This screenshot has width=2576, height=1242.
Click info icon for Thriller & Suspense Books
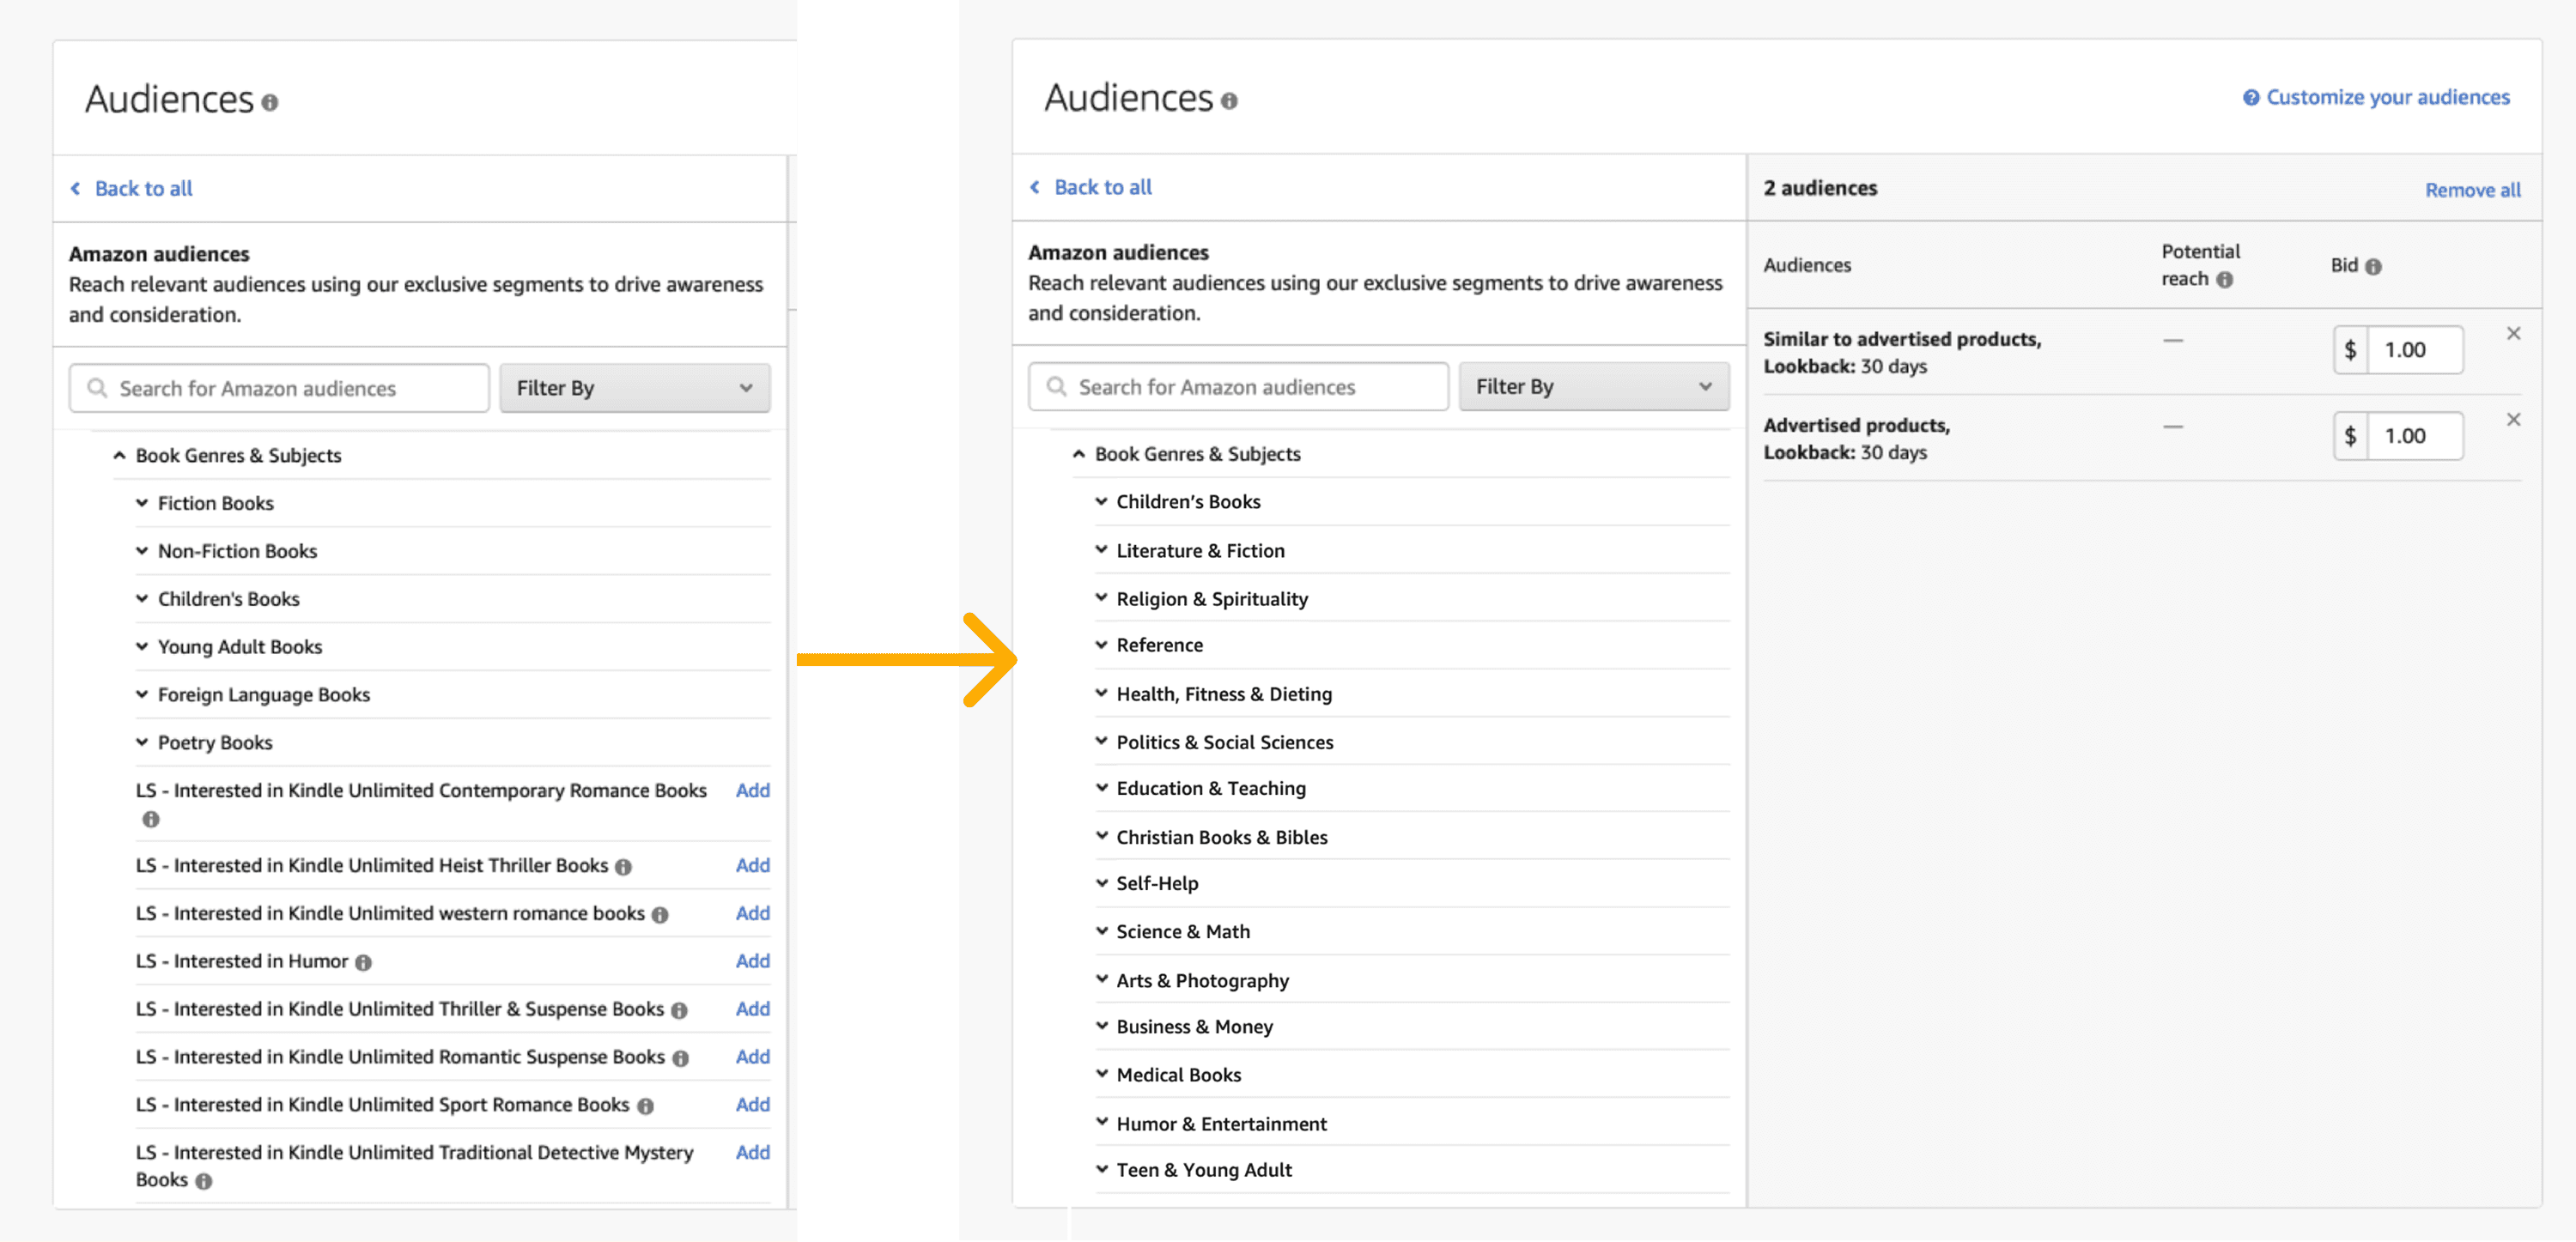click(679, 1011)
